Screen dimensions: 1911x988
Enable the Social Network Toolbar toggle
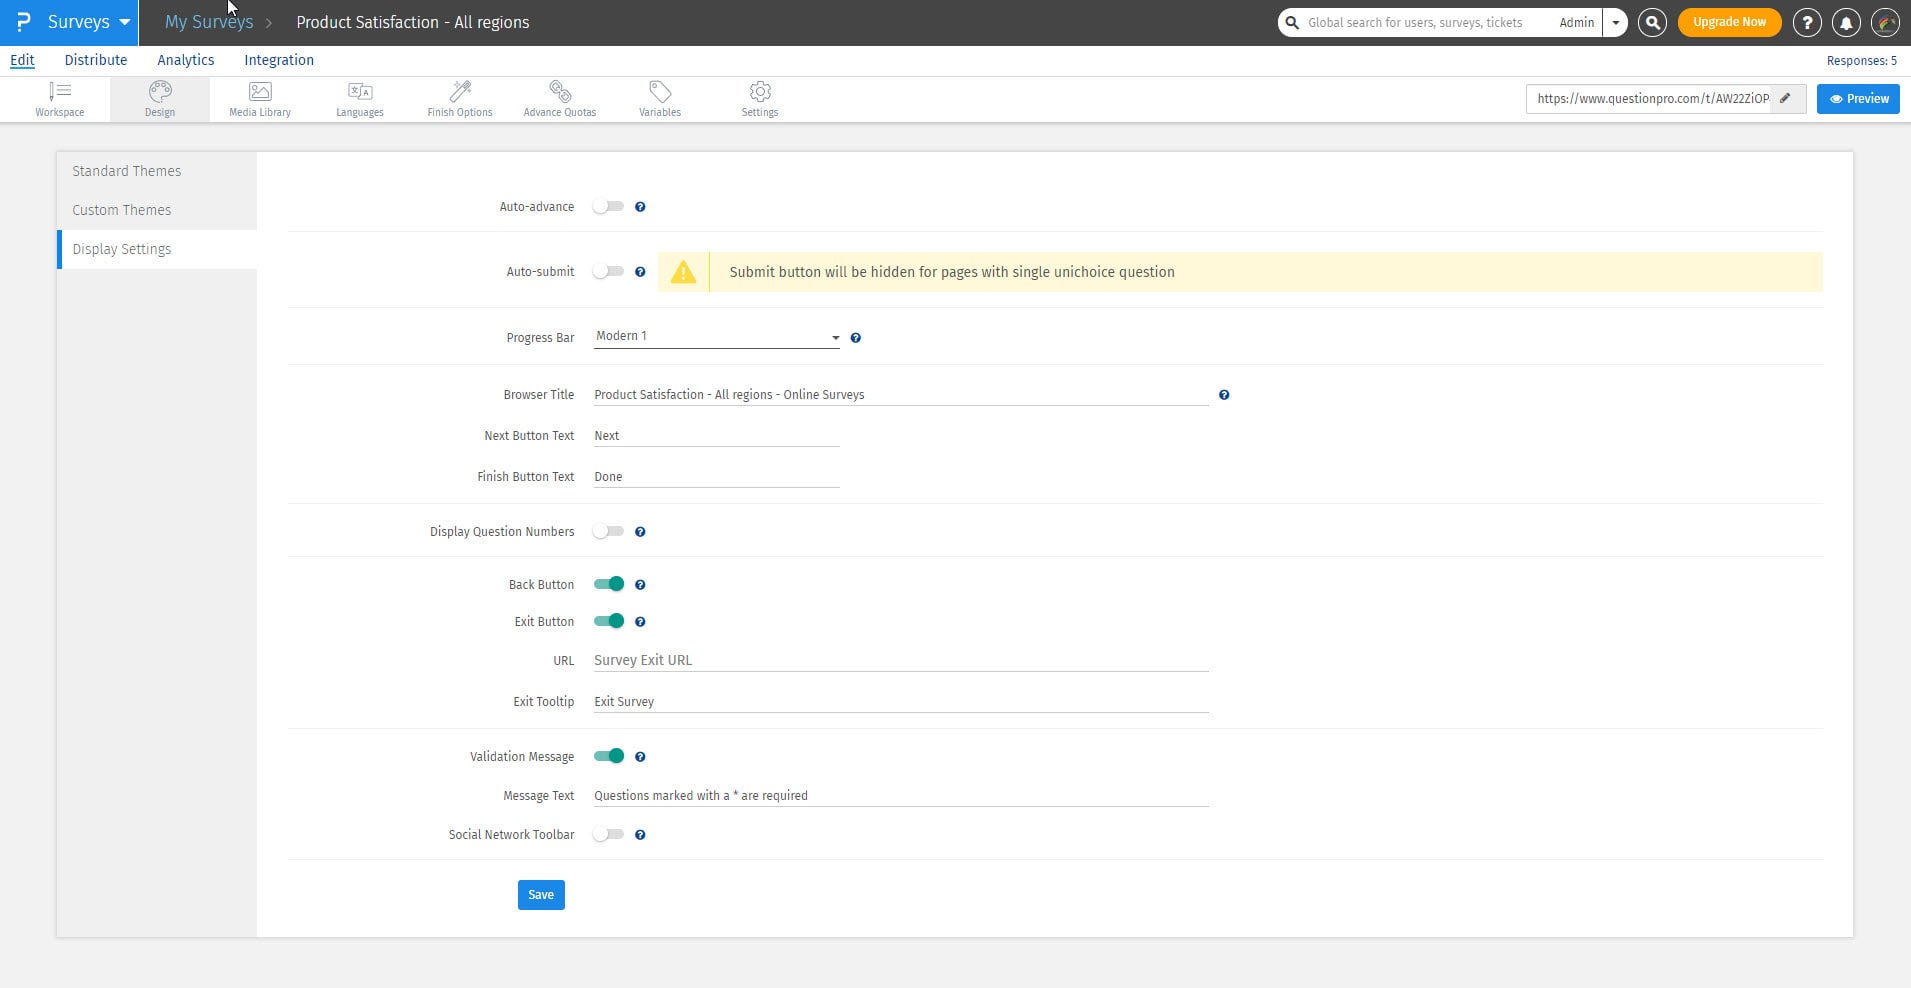pos(608,835)
